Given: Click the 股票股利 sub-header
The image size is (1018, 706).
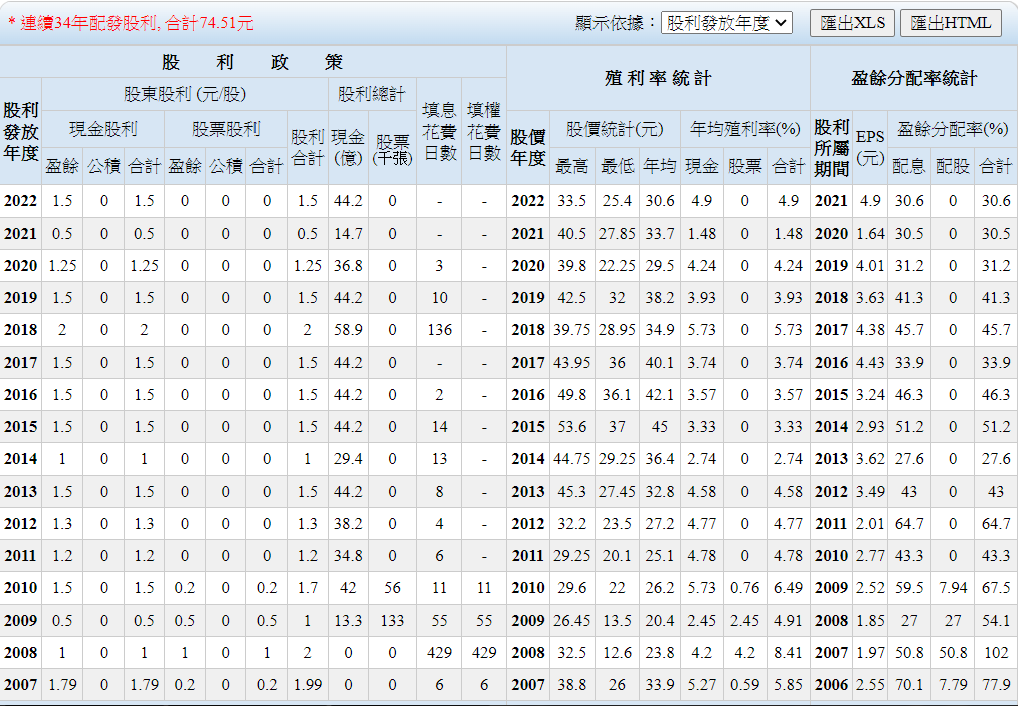Looking at the screenshot, I should (225, 129).
